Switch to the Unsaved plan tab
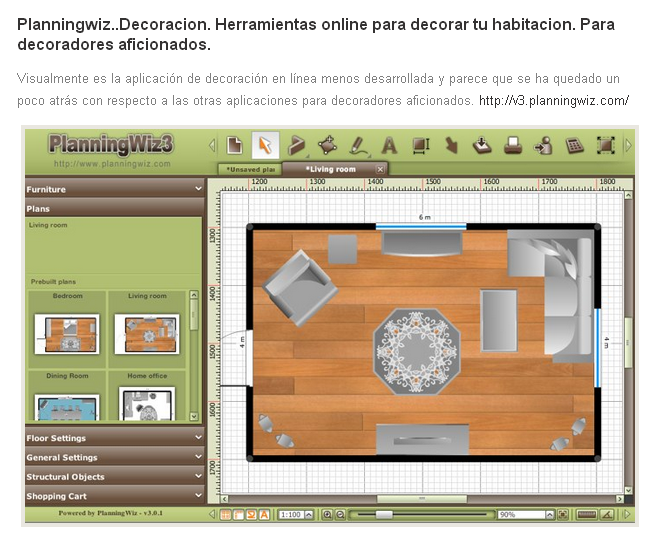Screen dimensions: 651x541 coord(250,169)
